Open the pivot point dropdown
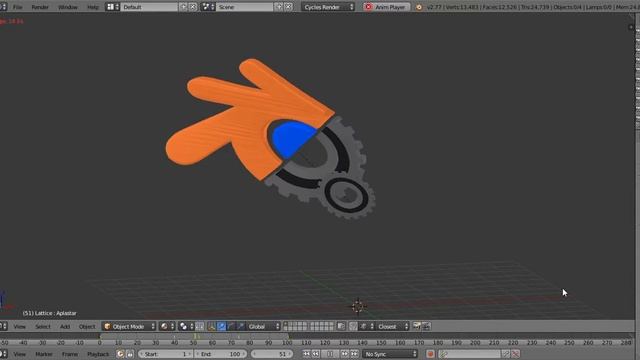The image size is (640, 360). click(x=186, y=326)
